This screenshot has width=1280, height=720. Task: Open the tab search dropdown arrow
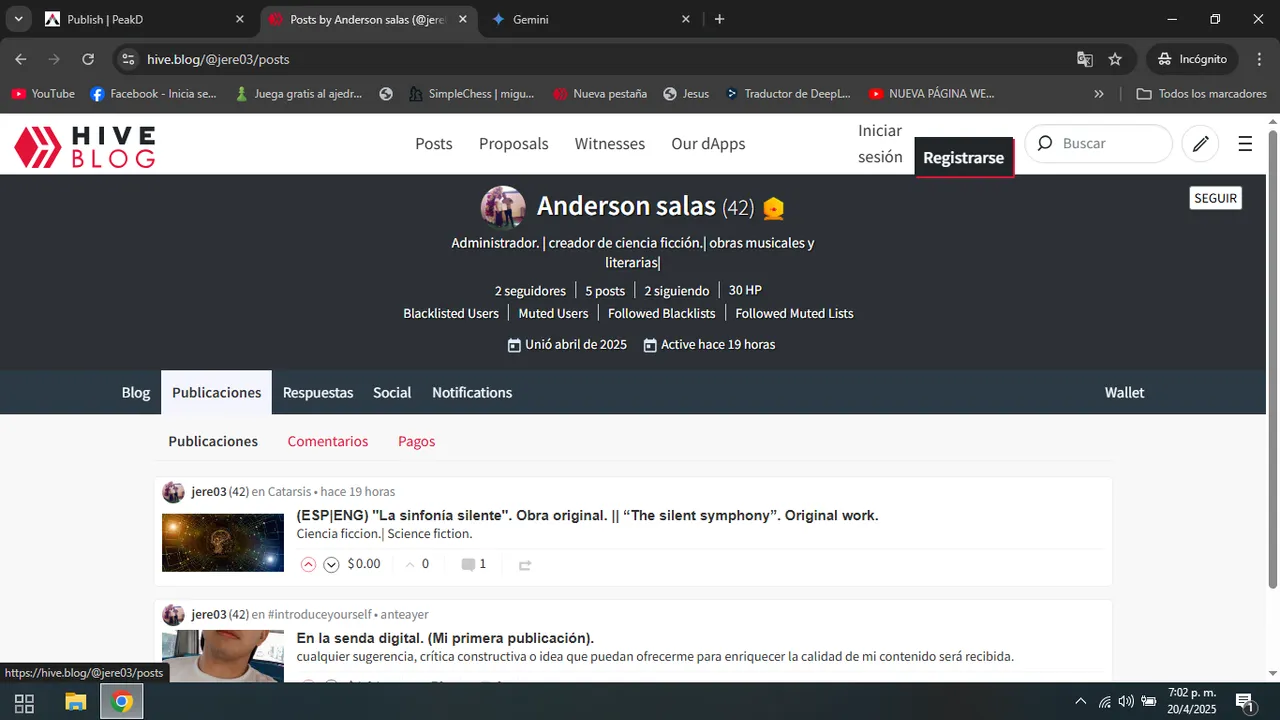pyautogui.click(x=18, y=19)
